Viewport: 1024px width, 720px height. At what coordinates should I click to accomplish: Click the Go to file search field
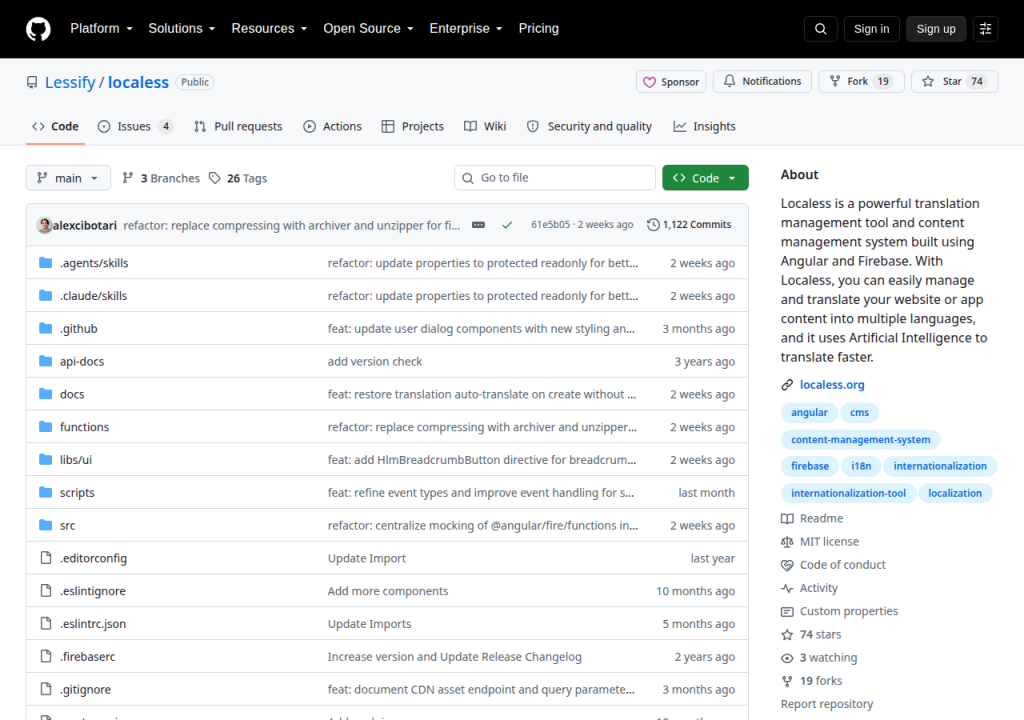[x=554, y=178]
